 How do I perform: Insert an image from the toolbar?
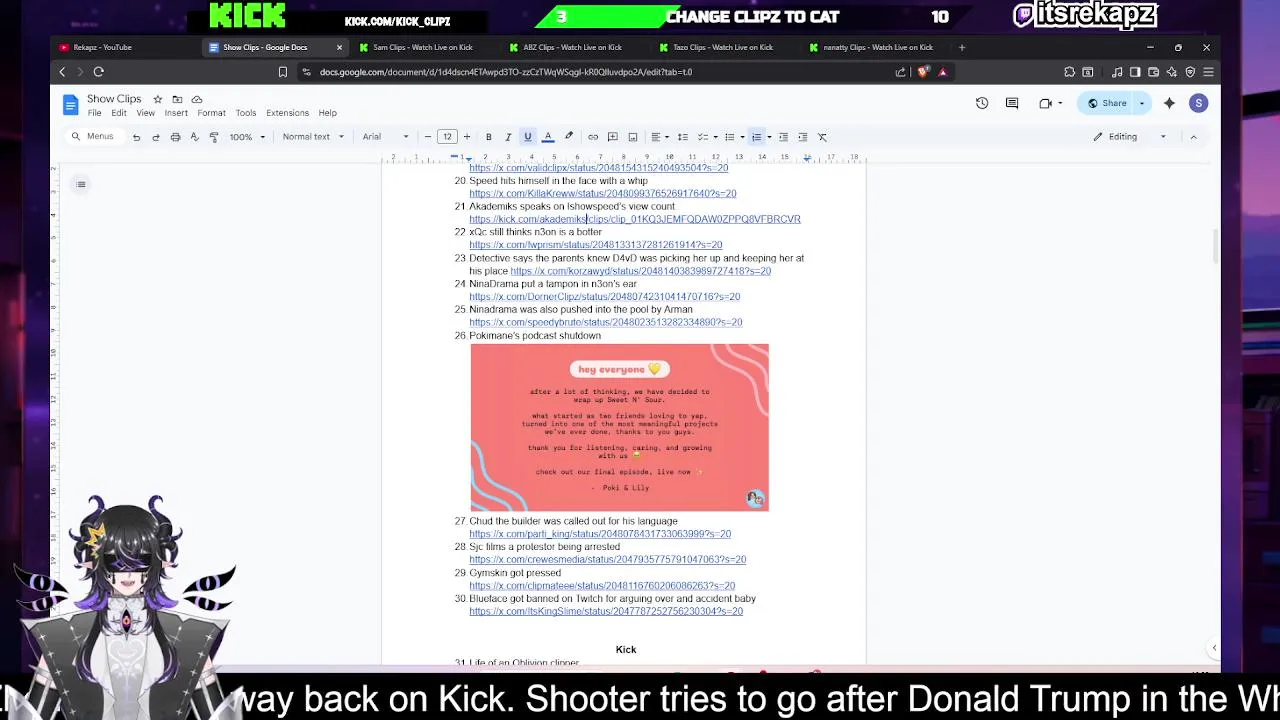pyautogui.click(x=633, y=137)
